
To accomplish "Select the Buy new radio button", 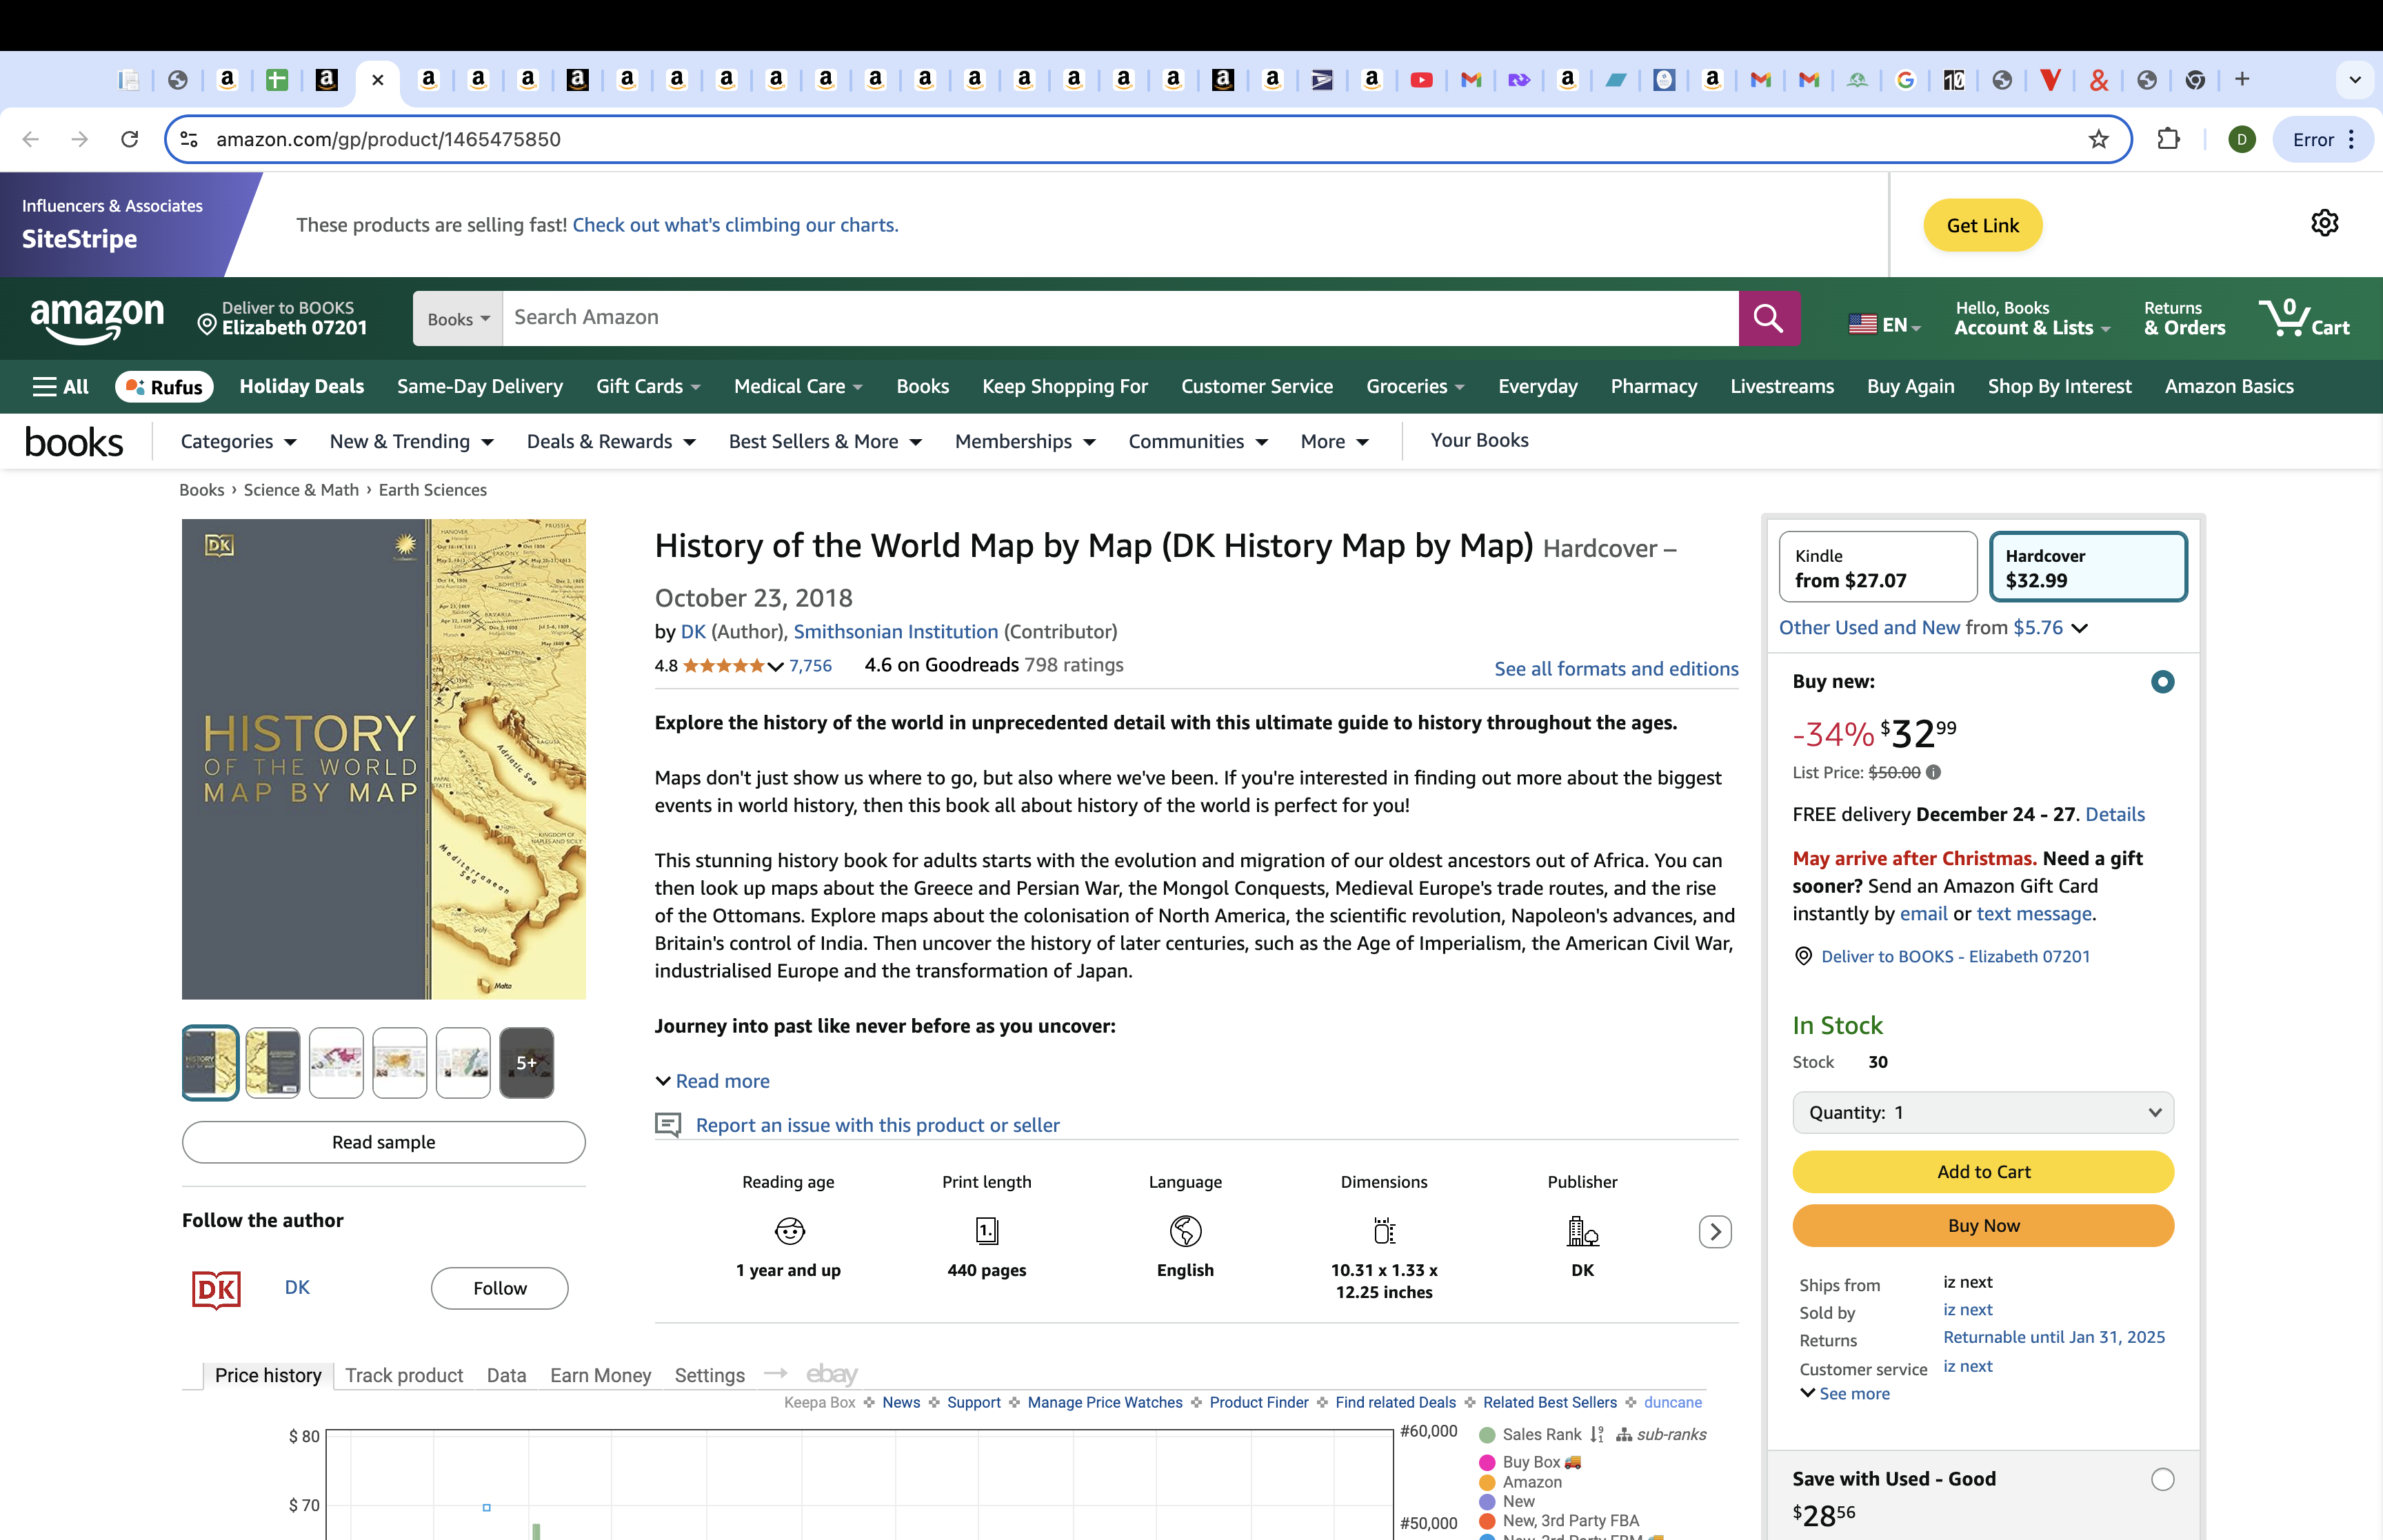I will [2162, 682].
